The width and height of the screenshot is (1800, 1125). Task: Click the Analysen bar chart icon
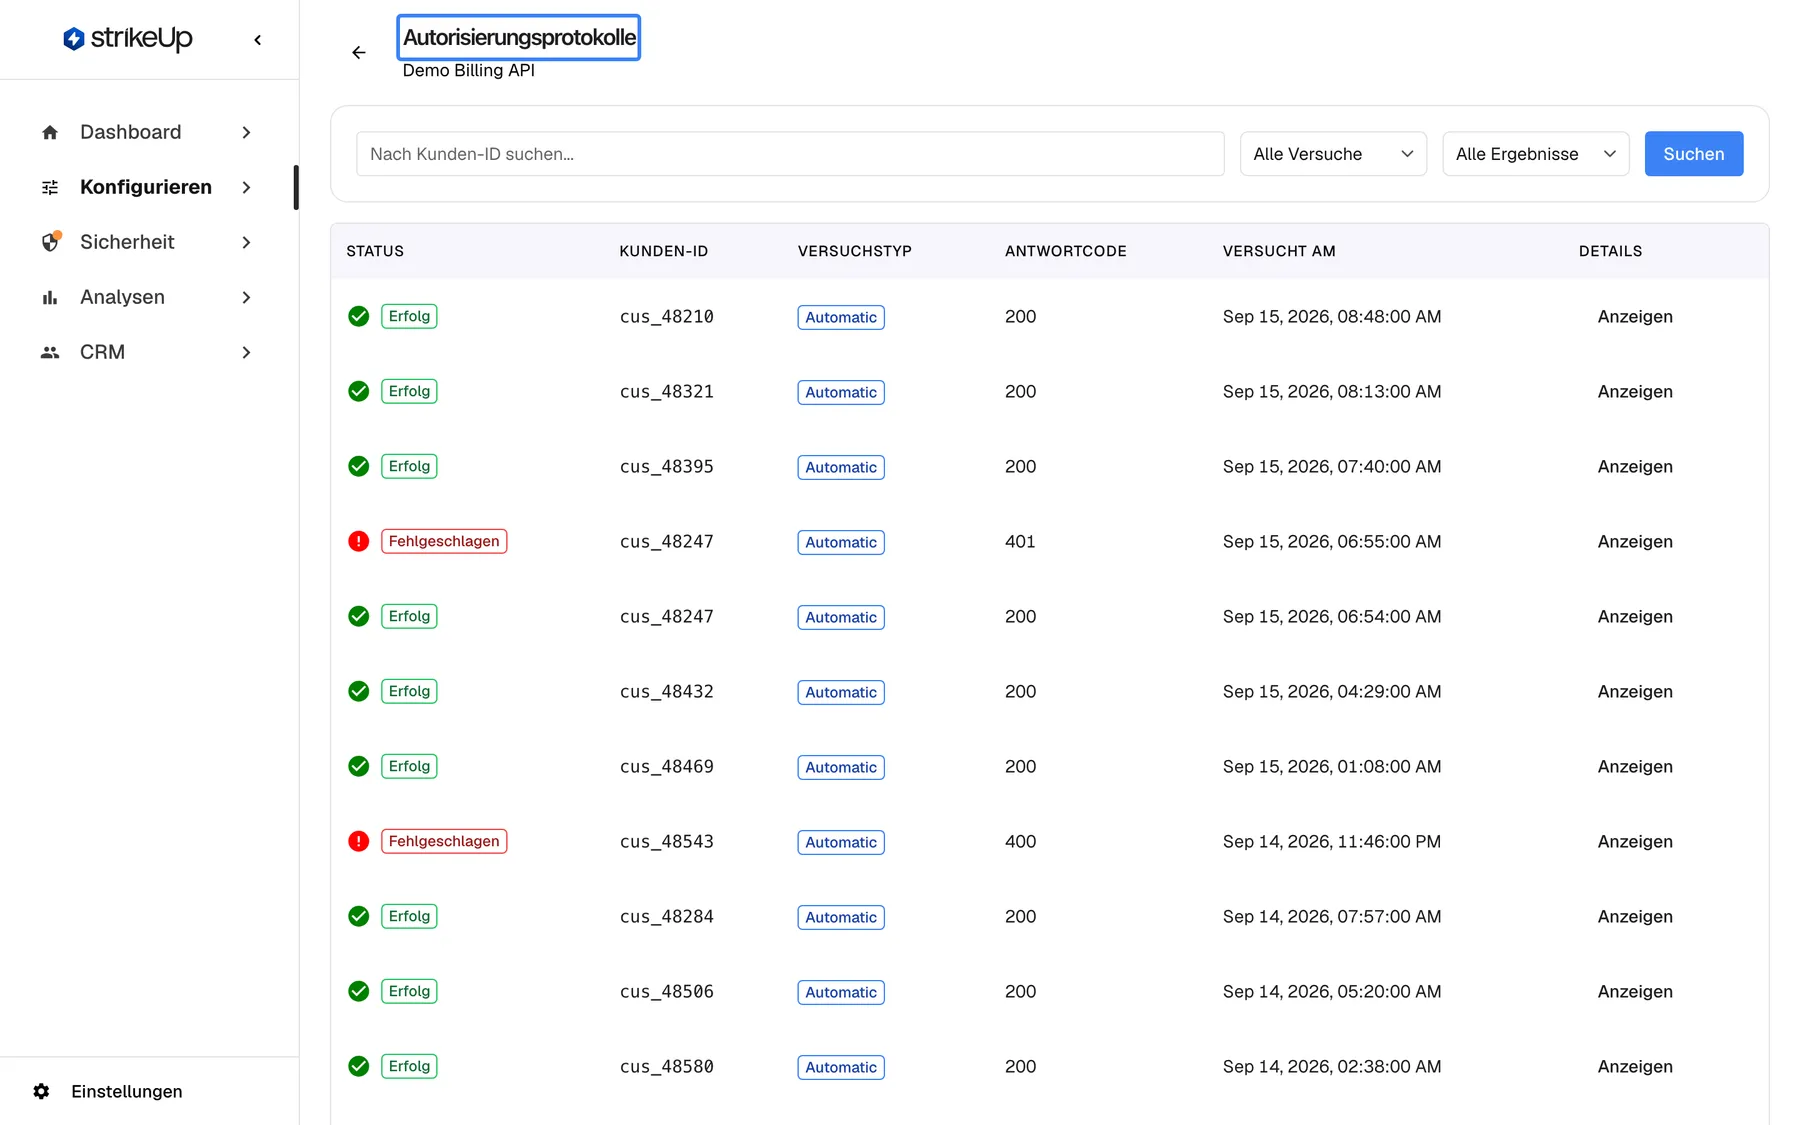[50, 297]
